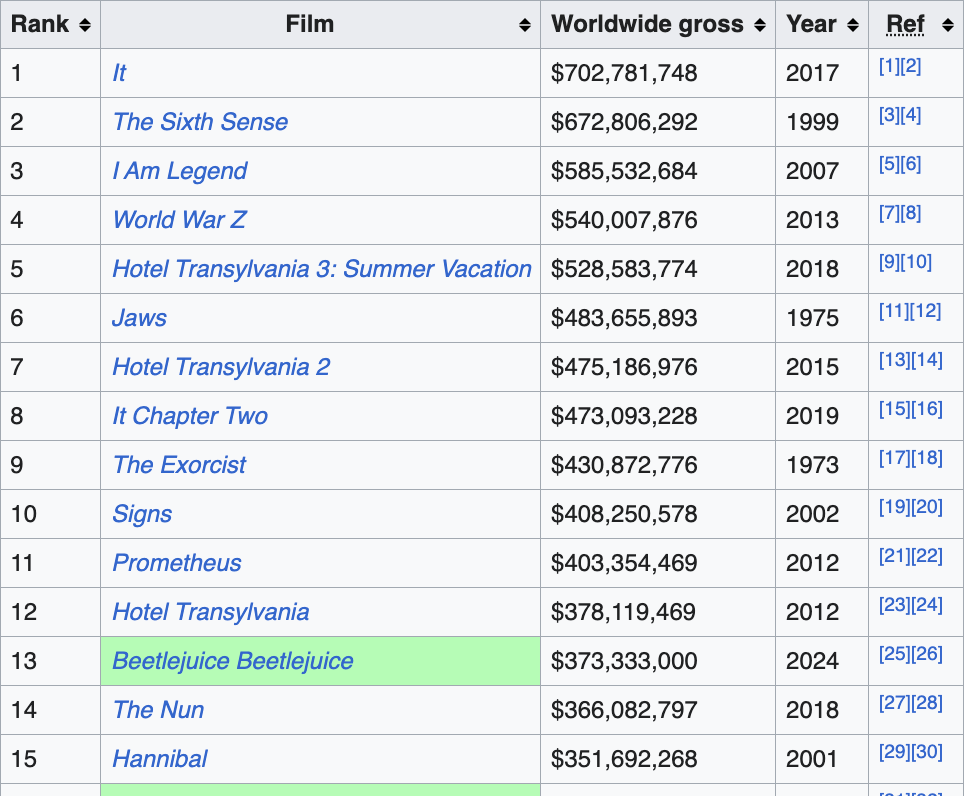Click reference [27] for The Nun

coord(895,703)
